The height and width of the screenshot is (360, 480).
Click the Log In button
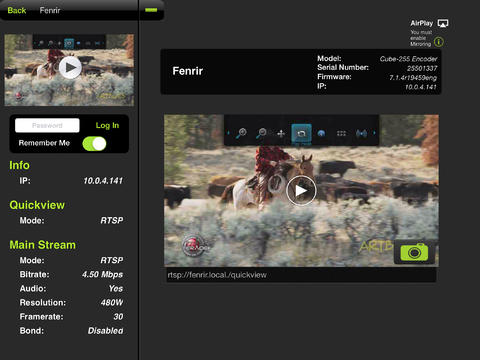click(107, 125)
